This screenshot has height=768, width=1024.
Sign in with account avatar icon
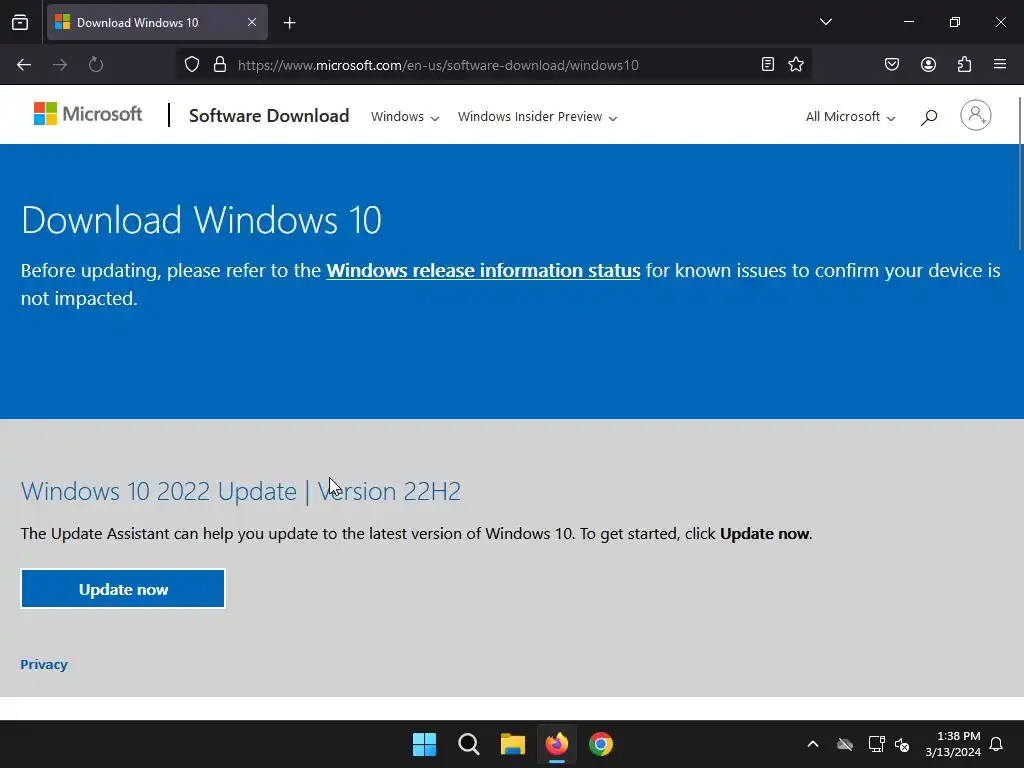[x=976, y=116]
